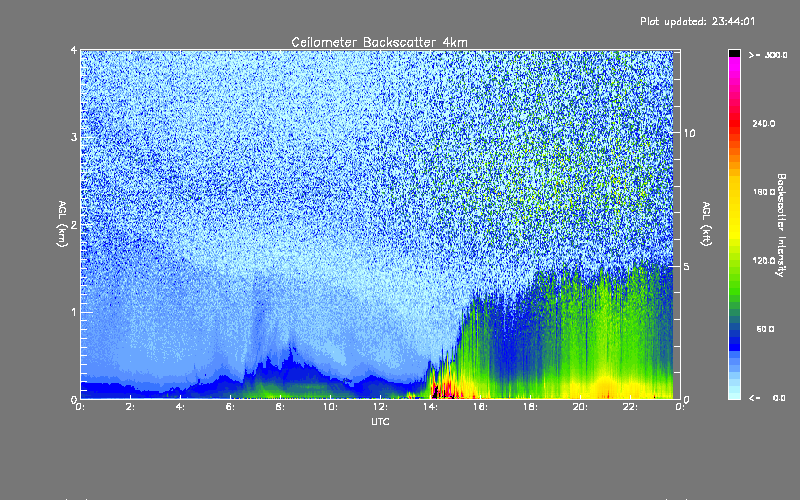Image resolution: width=800 pixels, height=500 pixels.
Task: Click the '4' km tick on left axis
Action: click(74, 50)
